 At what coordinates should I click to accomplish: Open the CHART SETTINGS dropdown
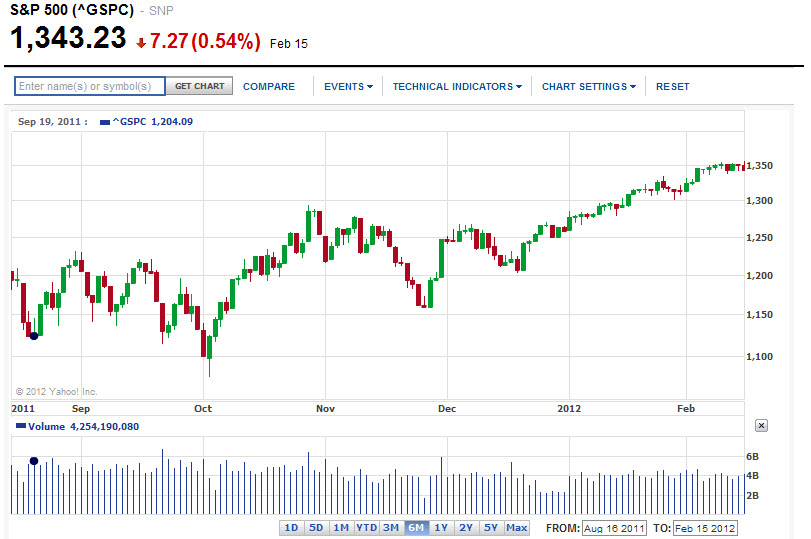pos(589,86)
